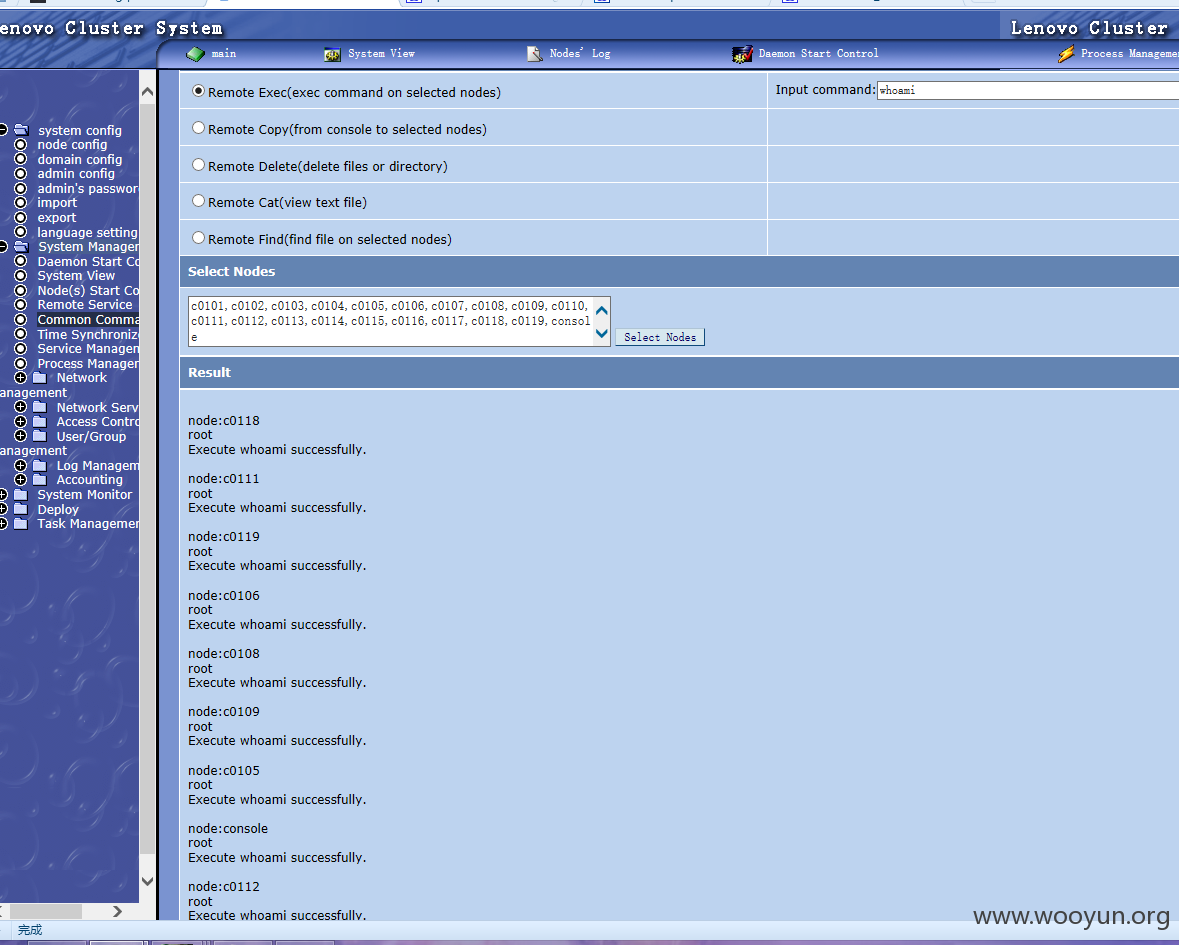Open the Nodes' Log tab

click(x=580, y=54)
